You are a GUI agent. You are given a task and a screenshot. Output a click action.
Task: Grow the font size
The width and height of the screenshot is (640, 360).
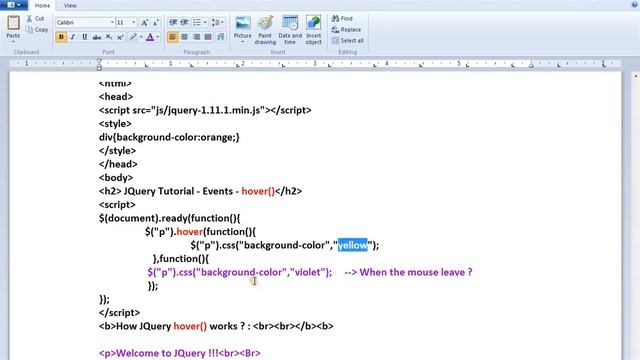(x=144, y=23)
